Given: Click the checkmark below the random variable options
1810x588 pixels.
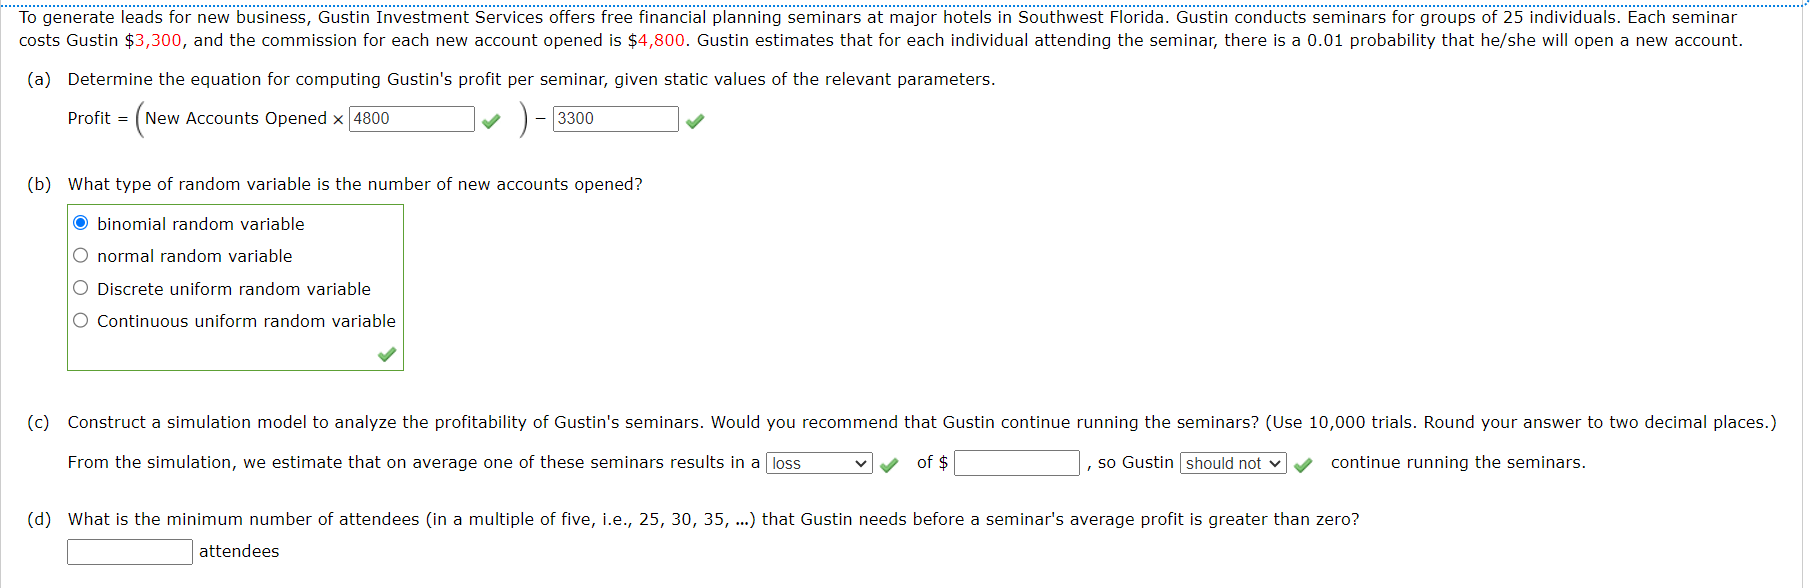Looking at the screenshot, I should 386,354.
